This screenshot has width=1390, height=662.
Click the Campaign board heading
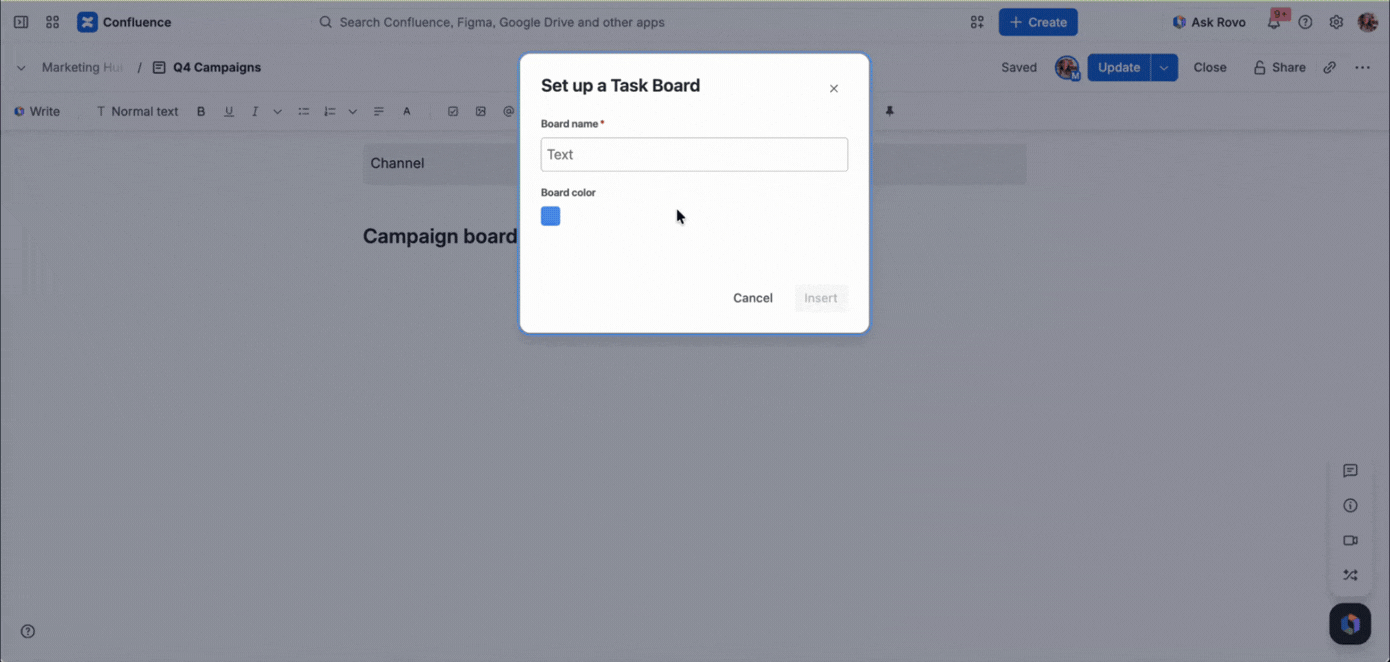point(440,237)
